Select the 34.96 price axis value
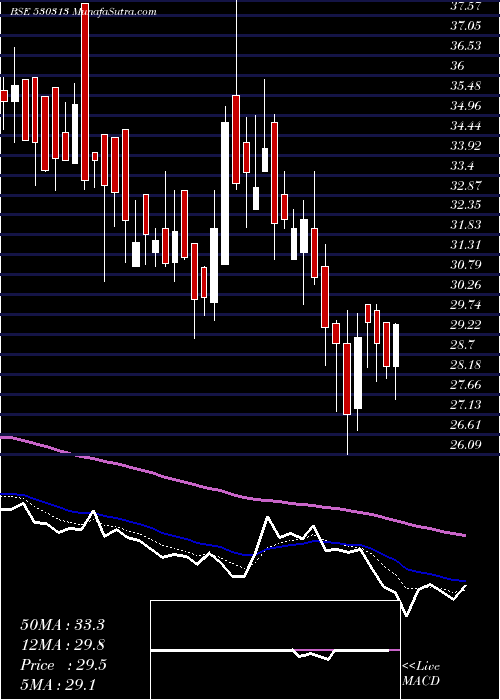The height and width of the screenshot is (700, 500). tap(465, 106)
